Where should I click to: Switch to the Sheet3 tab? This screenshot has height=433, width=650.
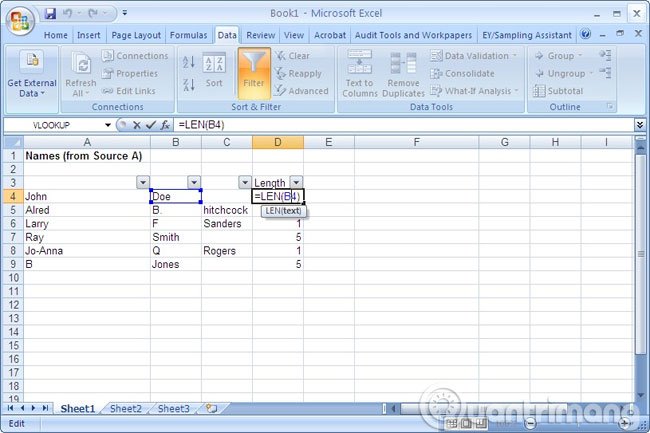point(173,409)
